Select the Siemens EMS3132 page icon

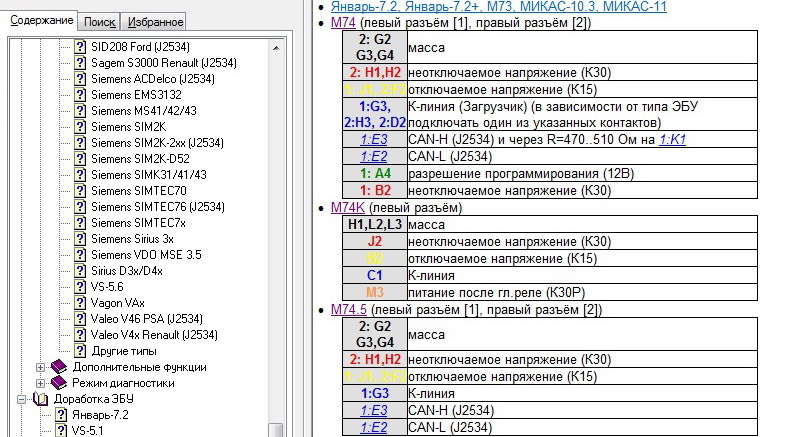pyautogui.click(x=80, y=95)
